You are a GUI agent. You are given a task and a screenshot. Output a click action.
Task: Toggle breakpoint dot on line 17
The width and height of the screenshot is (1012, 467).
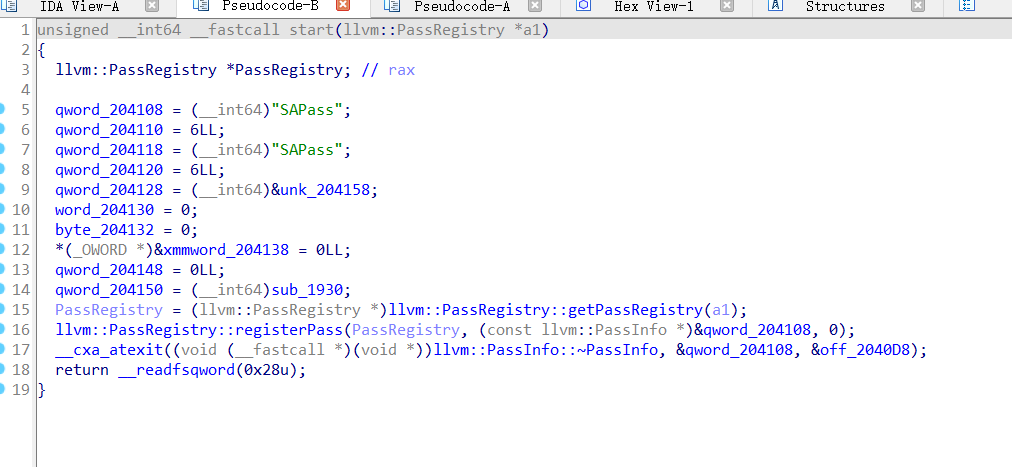coord(2,349)
